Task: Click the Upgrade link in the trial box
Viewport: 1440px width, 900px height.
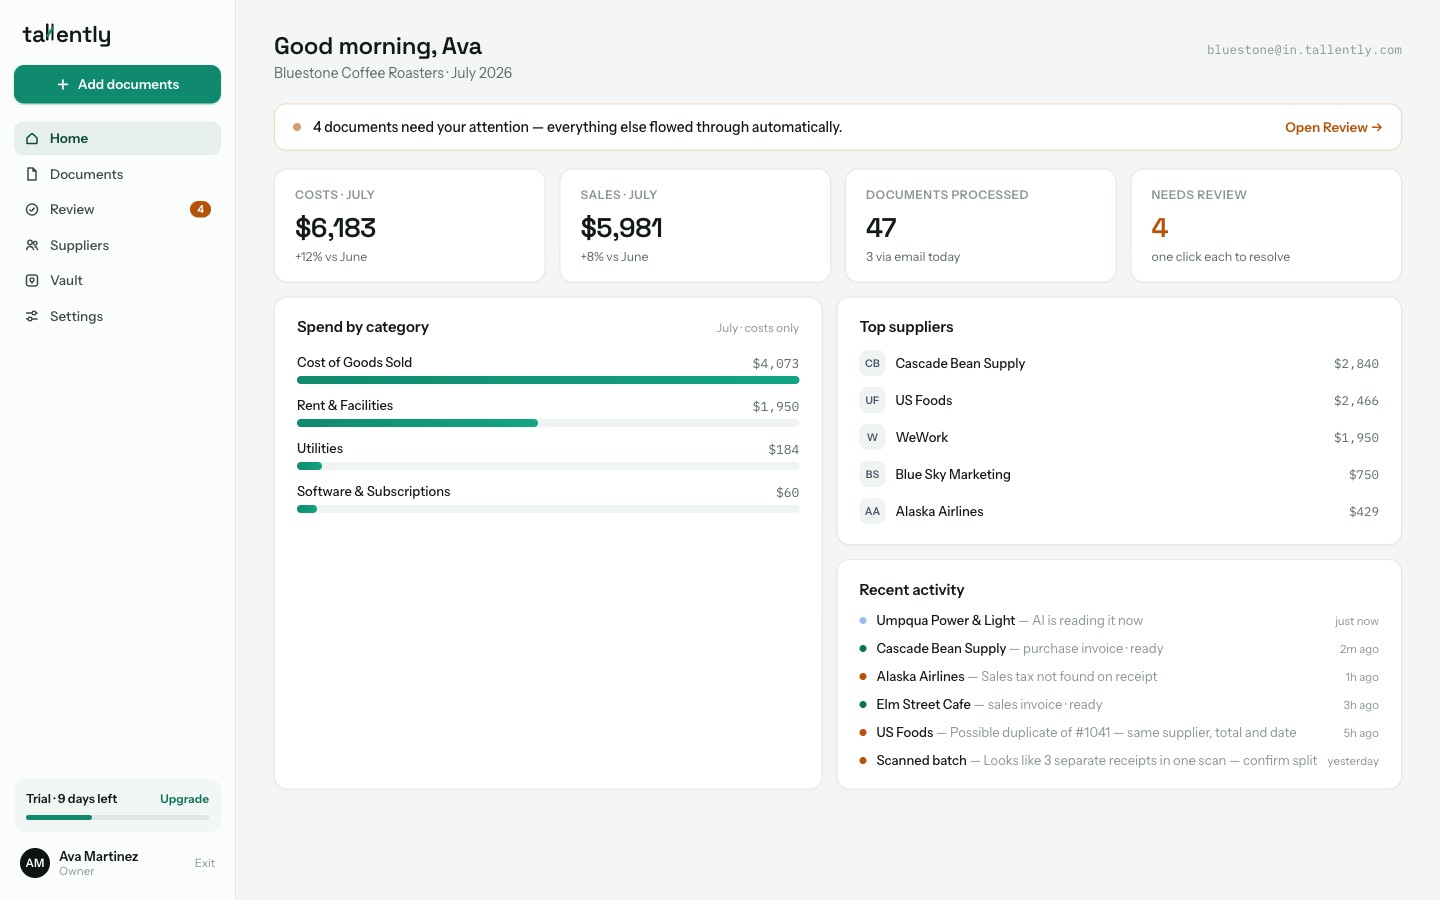Action: point(184,799)
